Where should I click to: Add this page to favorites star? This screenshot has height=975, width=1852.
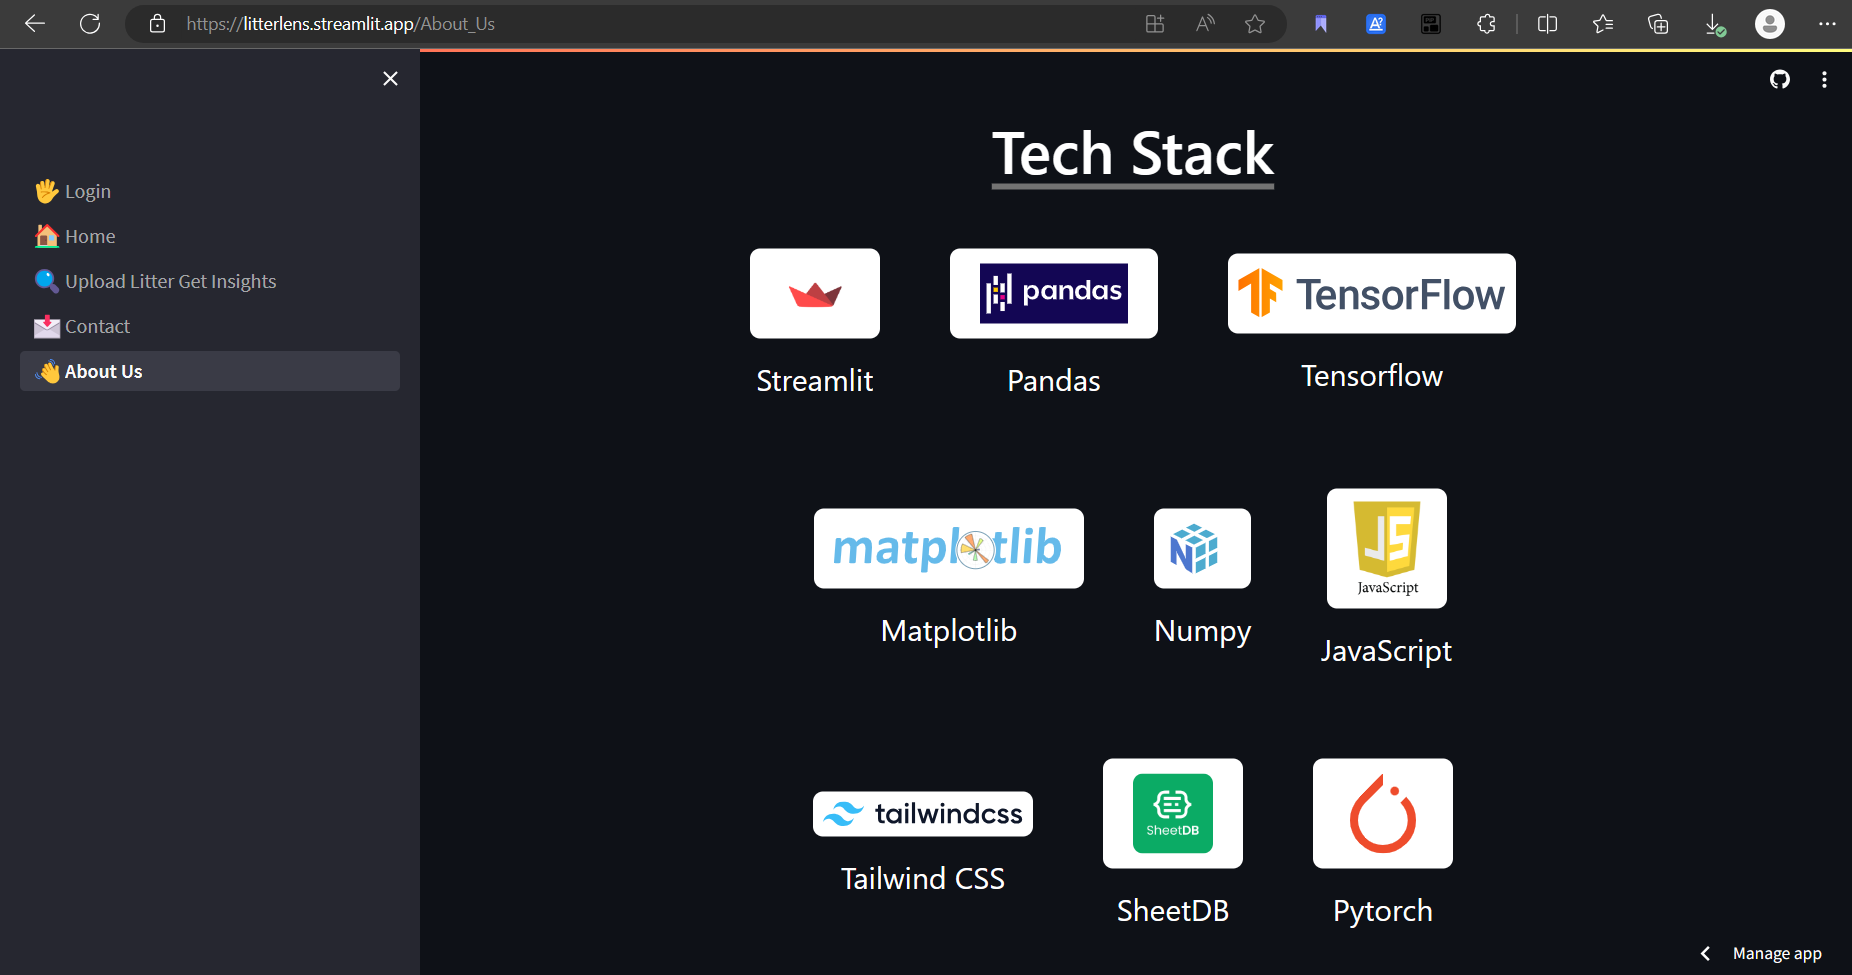(1255, 23)
